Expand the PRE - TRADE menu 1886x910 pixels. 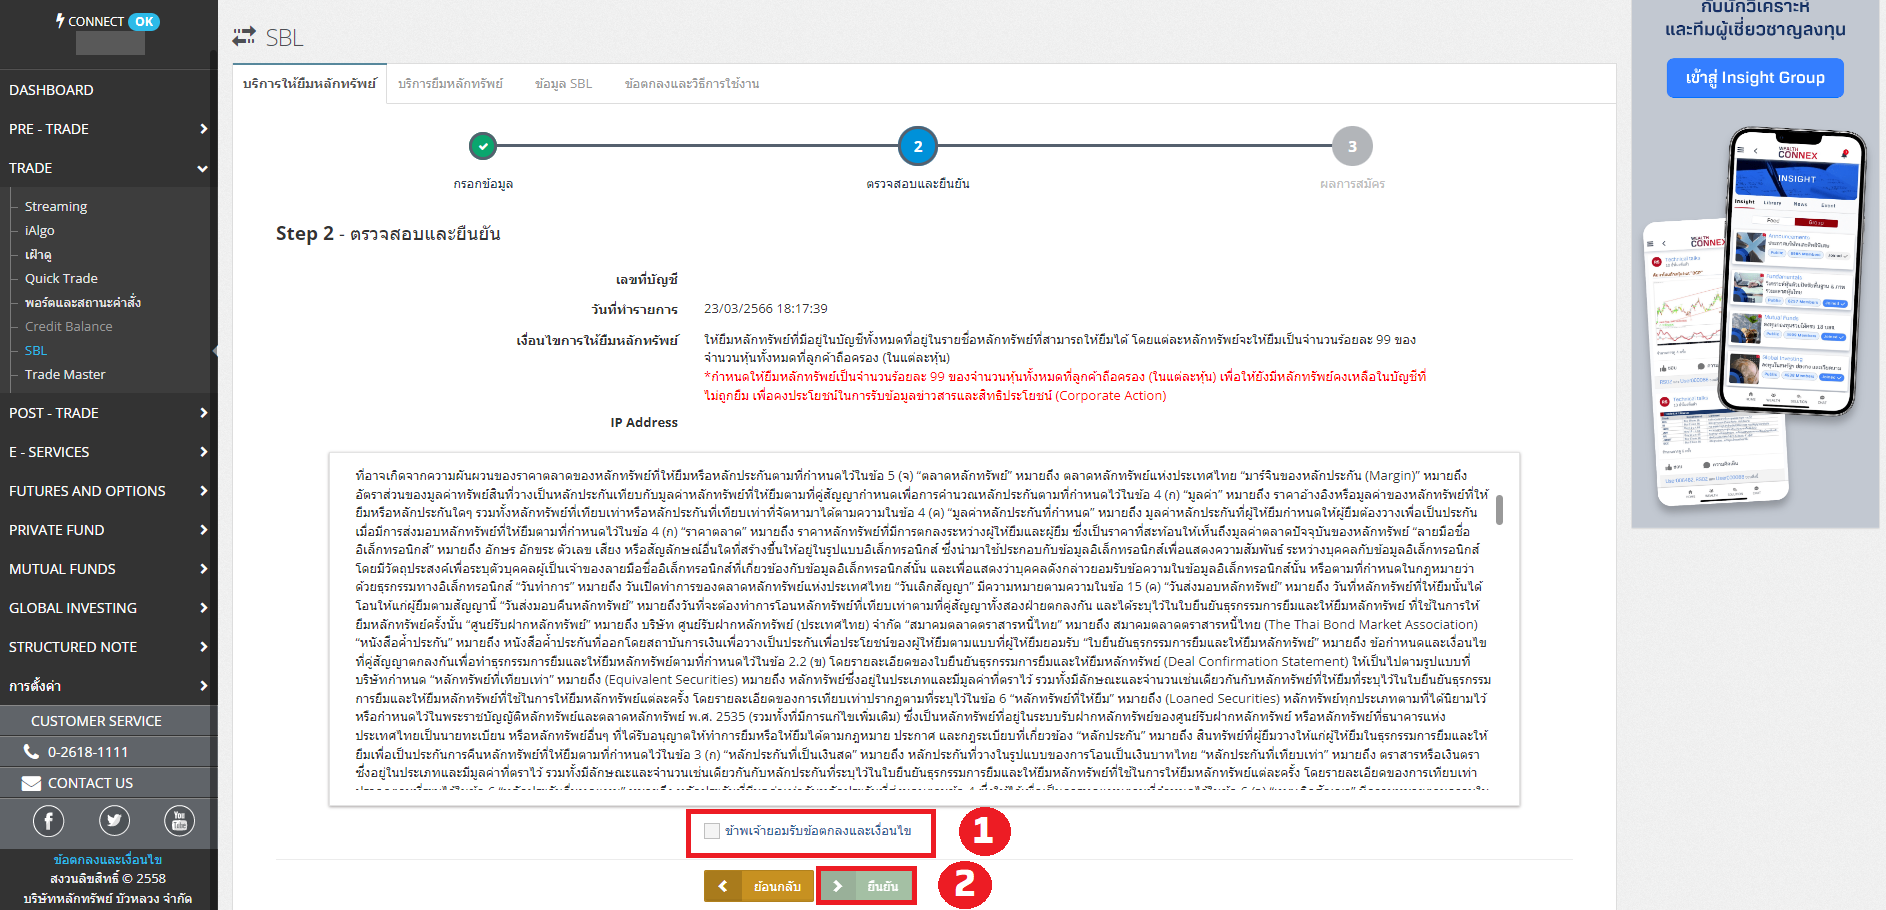pyautogui.click(x=108, y=129)
